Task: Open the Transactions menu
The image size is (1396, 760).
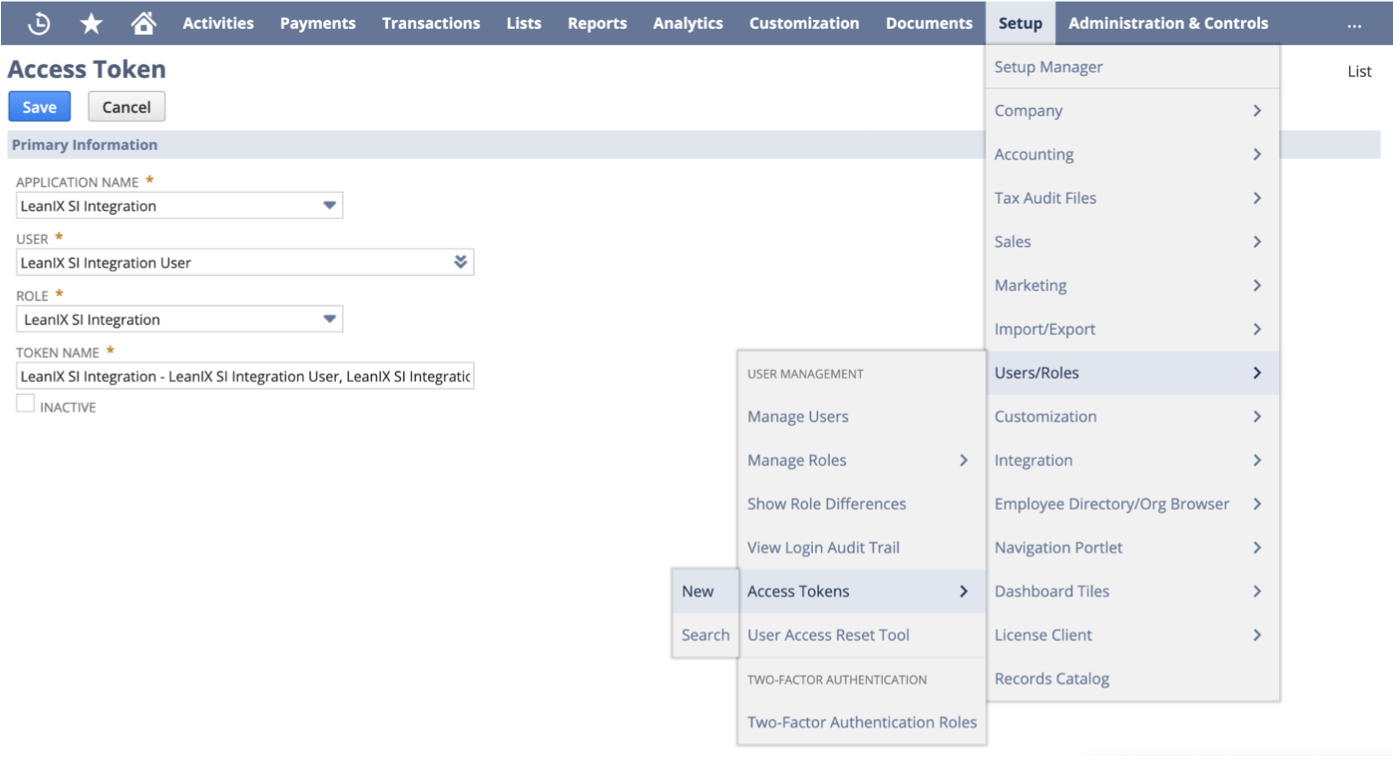Action: pos(431,23)
